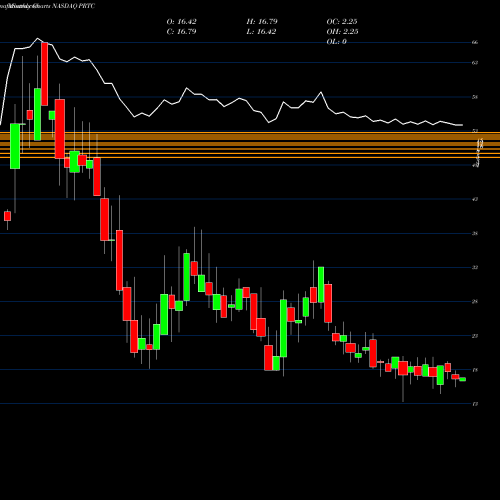Click the 58 price axis label
This screenshot has height=500, width=500.
coord(475,97)
